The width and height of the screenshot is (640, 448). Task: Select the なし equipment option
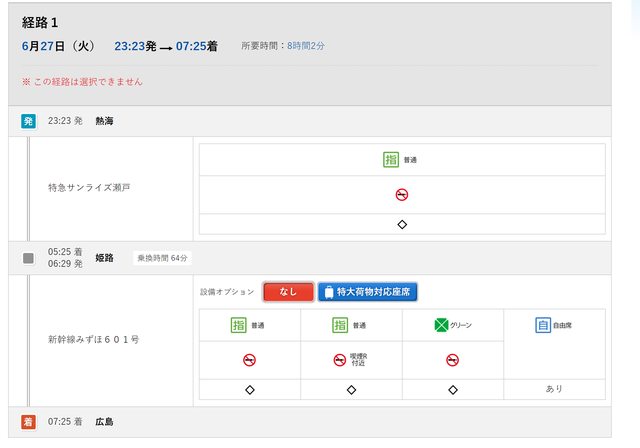click(288, 292)
